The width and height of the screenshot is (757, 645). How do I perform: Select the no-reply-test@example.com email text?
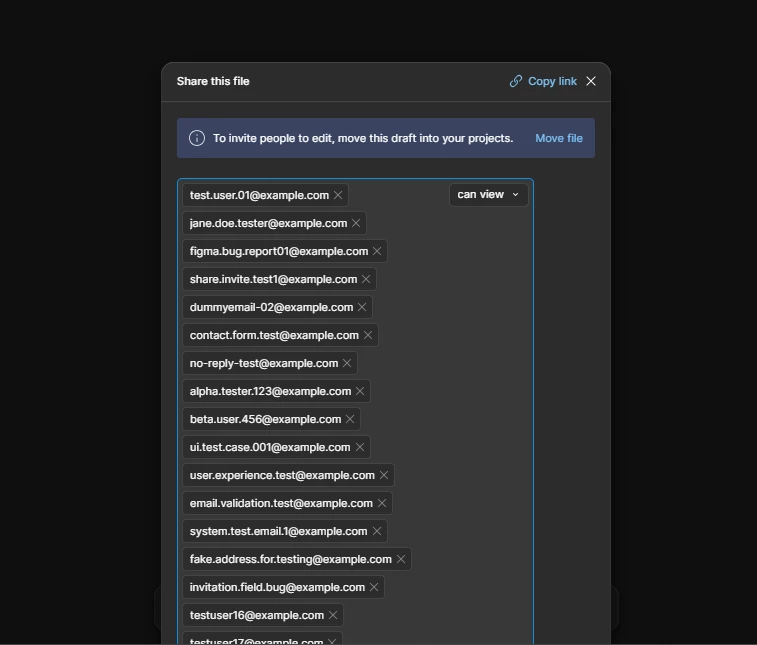point(264,363)
